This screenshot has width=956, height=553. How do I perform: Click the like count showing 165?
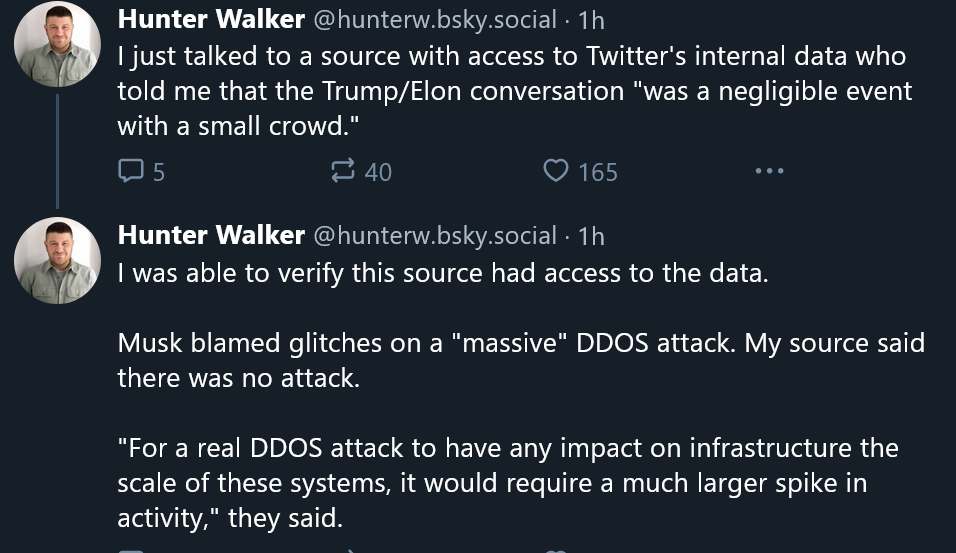598,172
